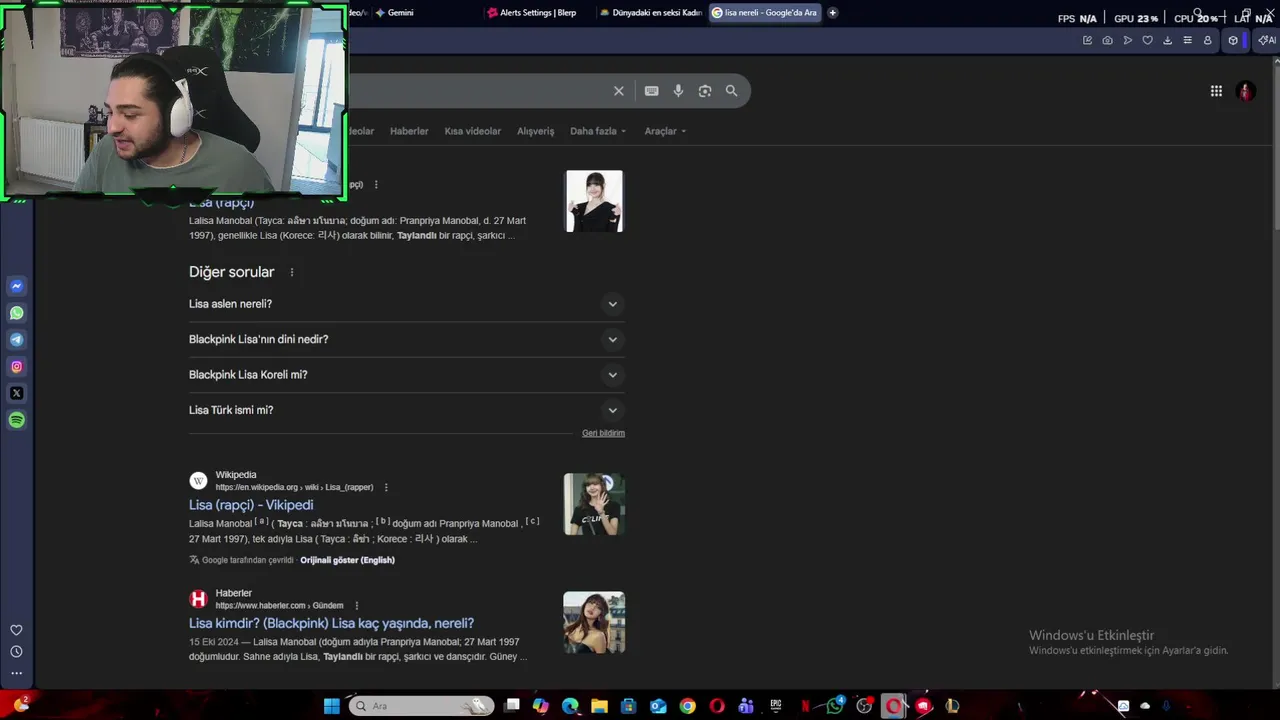Open Telegram in the Opera sidebar
This screenshot has width=1280, height=720.
[x=16, y=340]
